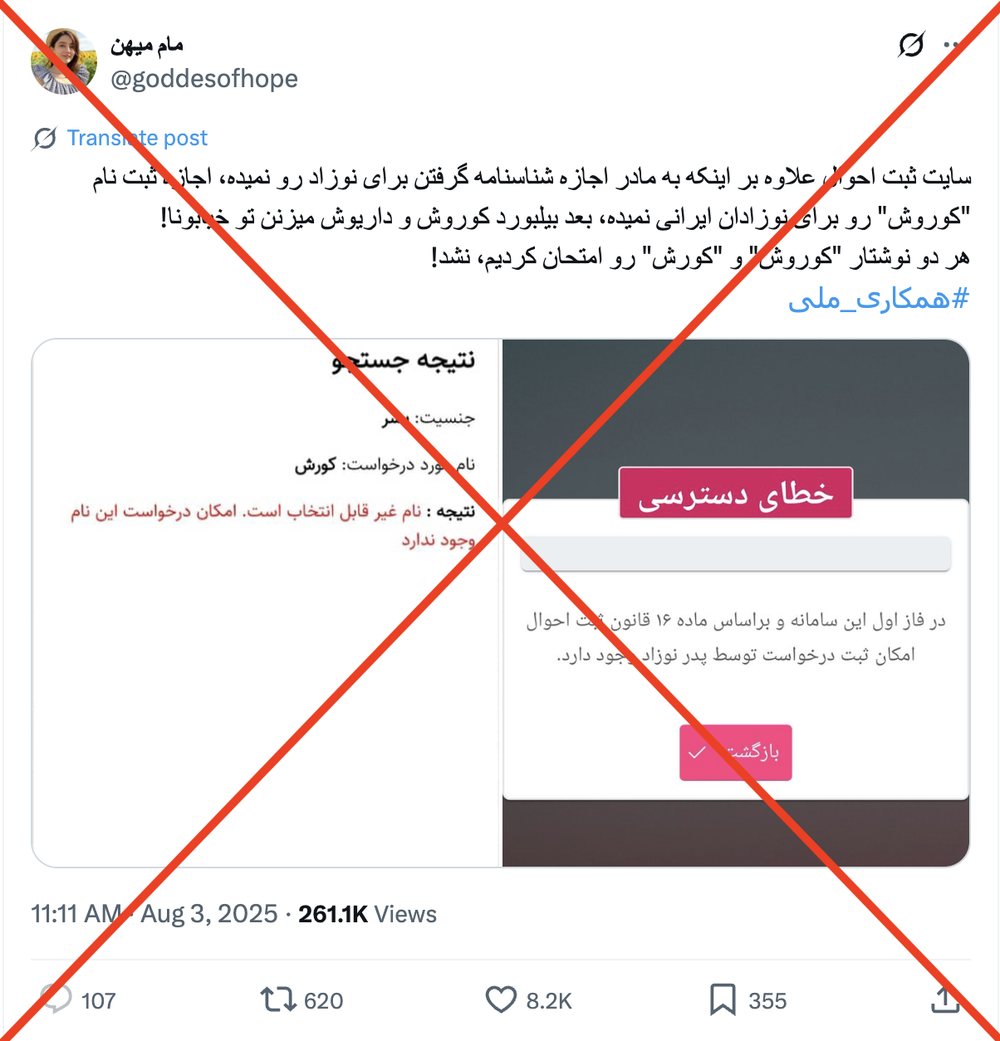Viewport: 1000px width, 1041px height.
Task: Click the بازگشت button in the image
Action: tap(736, 752)
